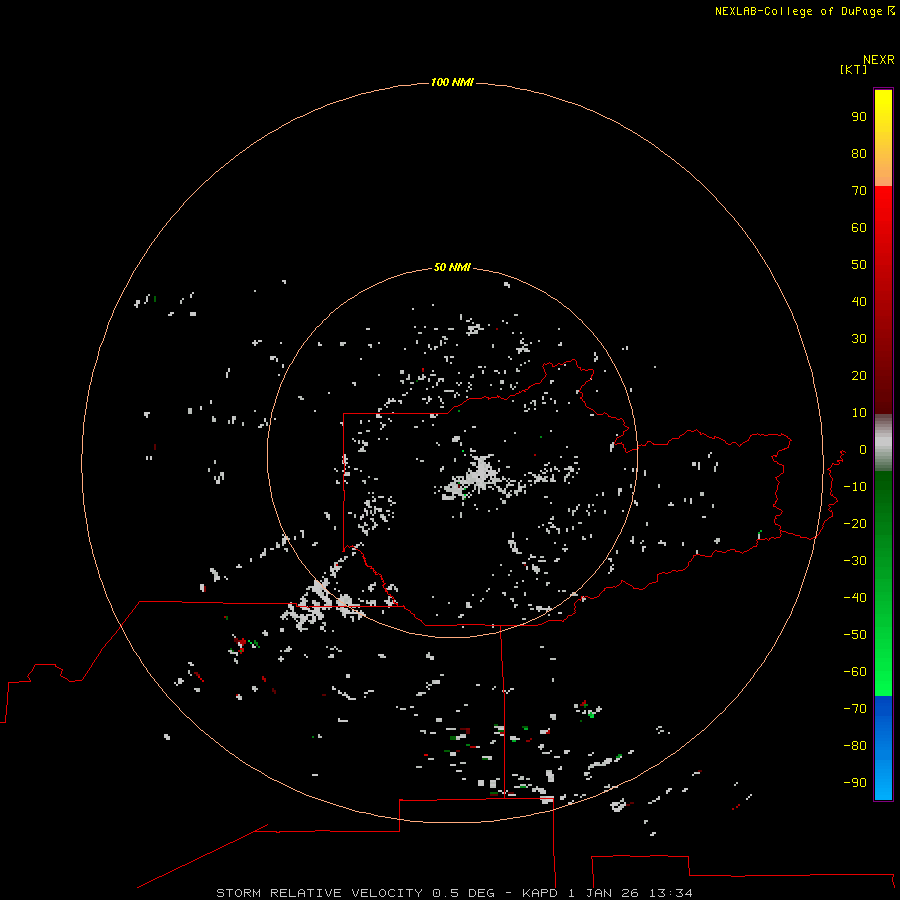Screen dimensions: 900x900
Task: Click the 70 value on the velocity scale
Action: point(859,191)
